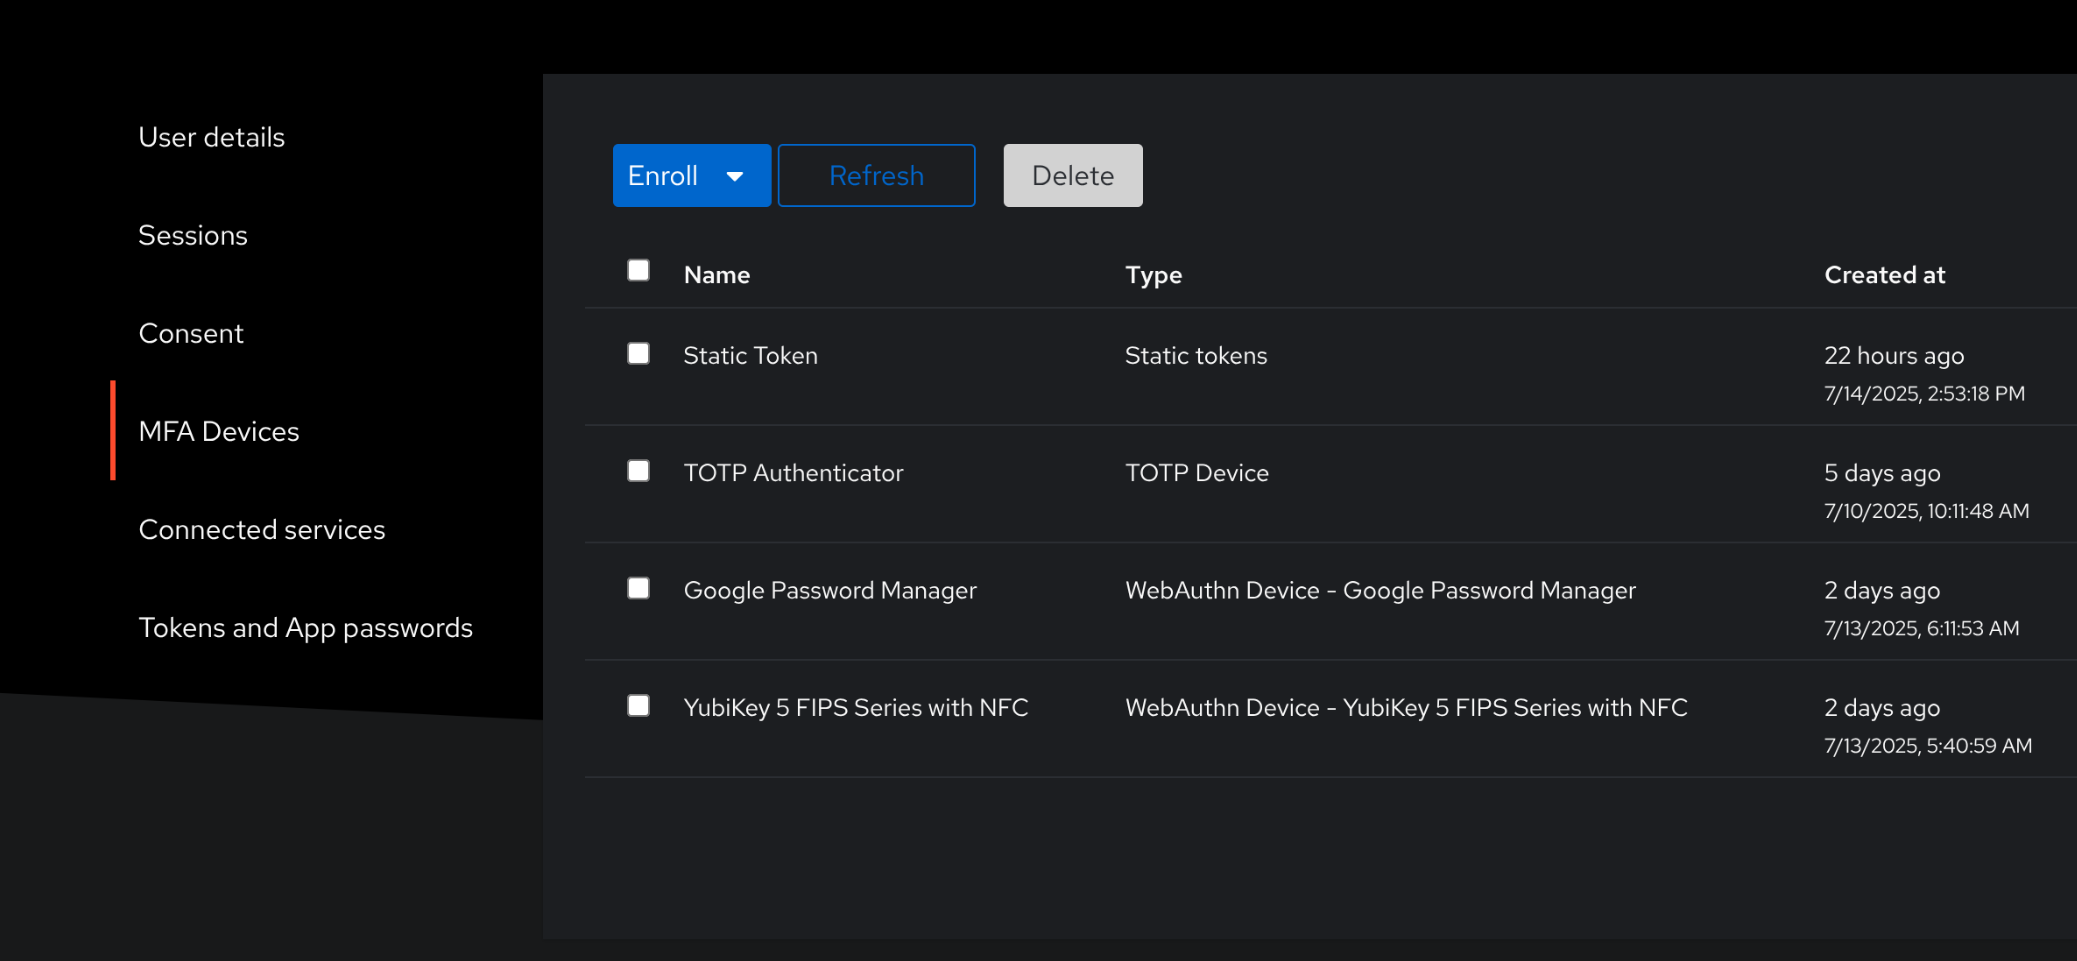The image size is (2077, 961).
Task: Toggle the select-all checkbox in table header
Action: (638, 271)
